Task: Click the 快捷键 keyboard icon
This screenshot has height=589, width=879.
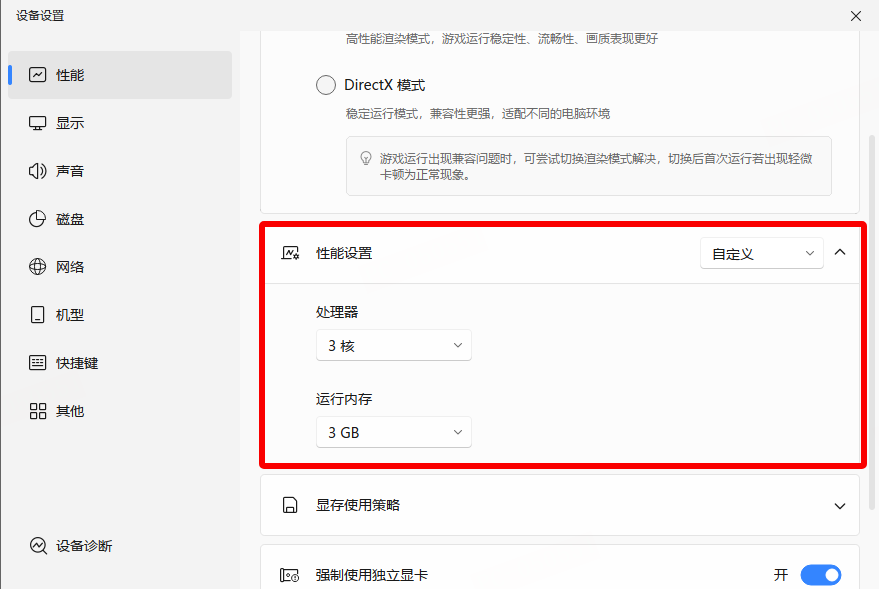Action: (38, 363)
